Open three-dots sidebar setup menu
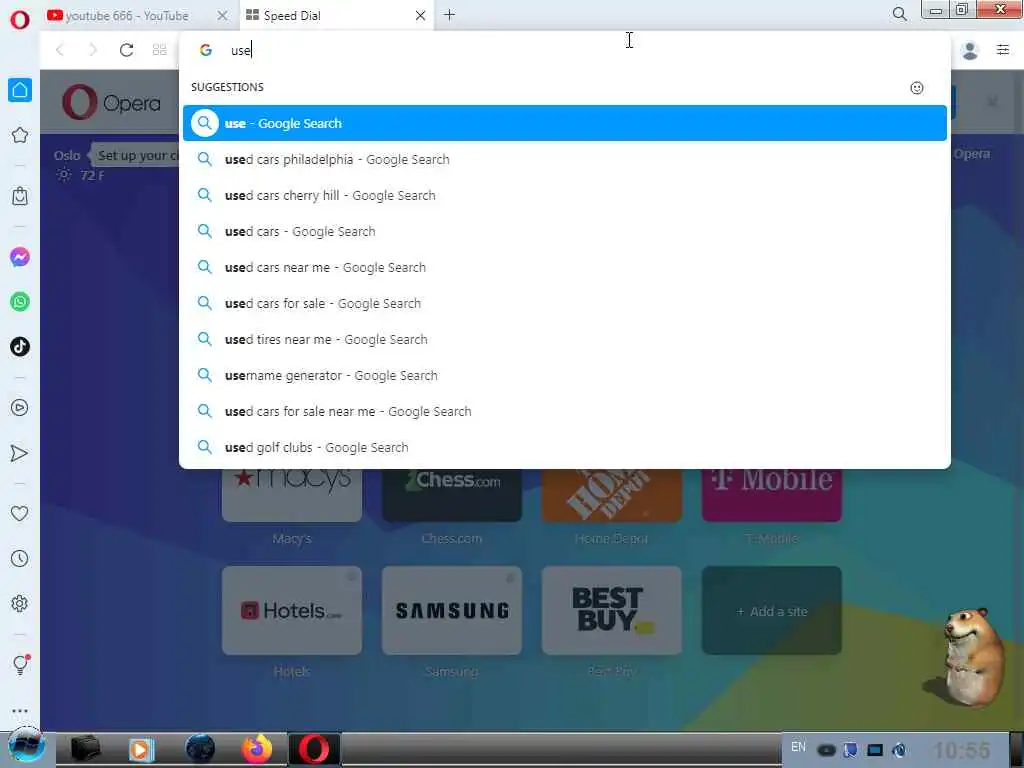Screen dimensions: 1024x768 (20, 711)
